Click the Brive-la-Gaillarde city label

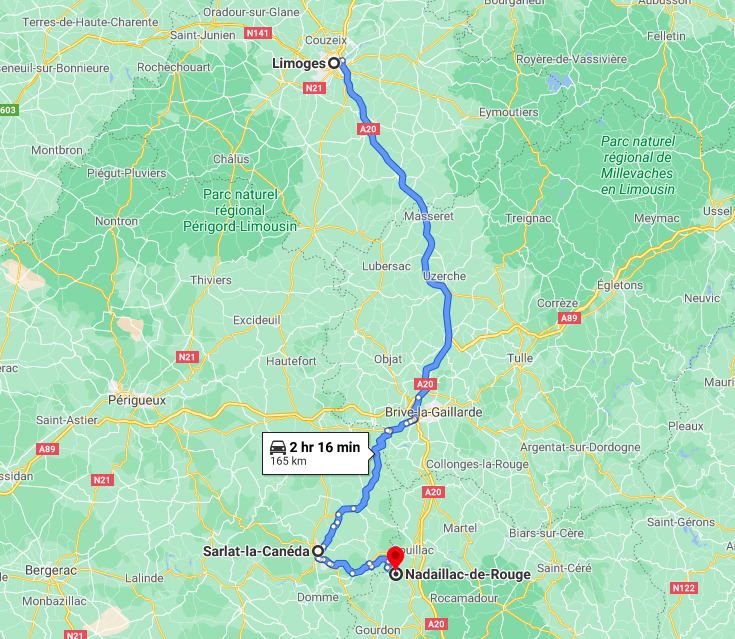(x=434, y=412)
